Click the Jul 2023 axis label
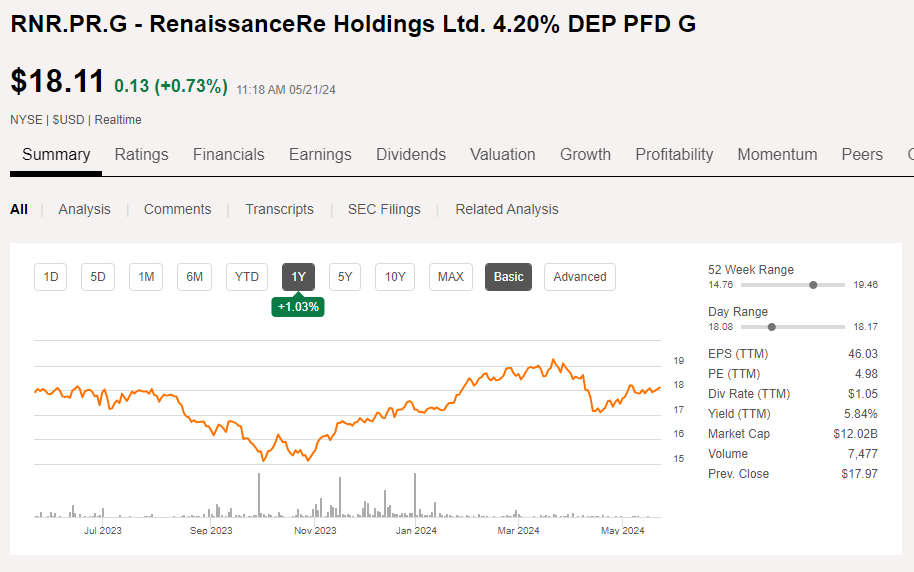914x572 pixels. coord(103,531)
